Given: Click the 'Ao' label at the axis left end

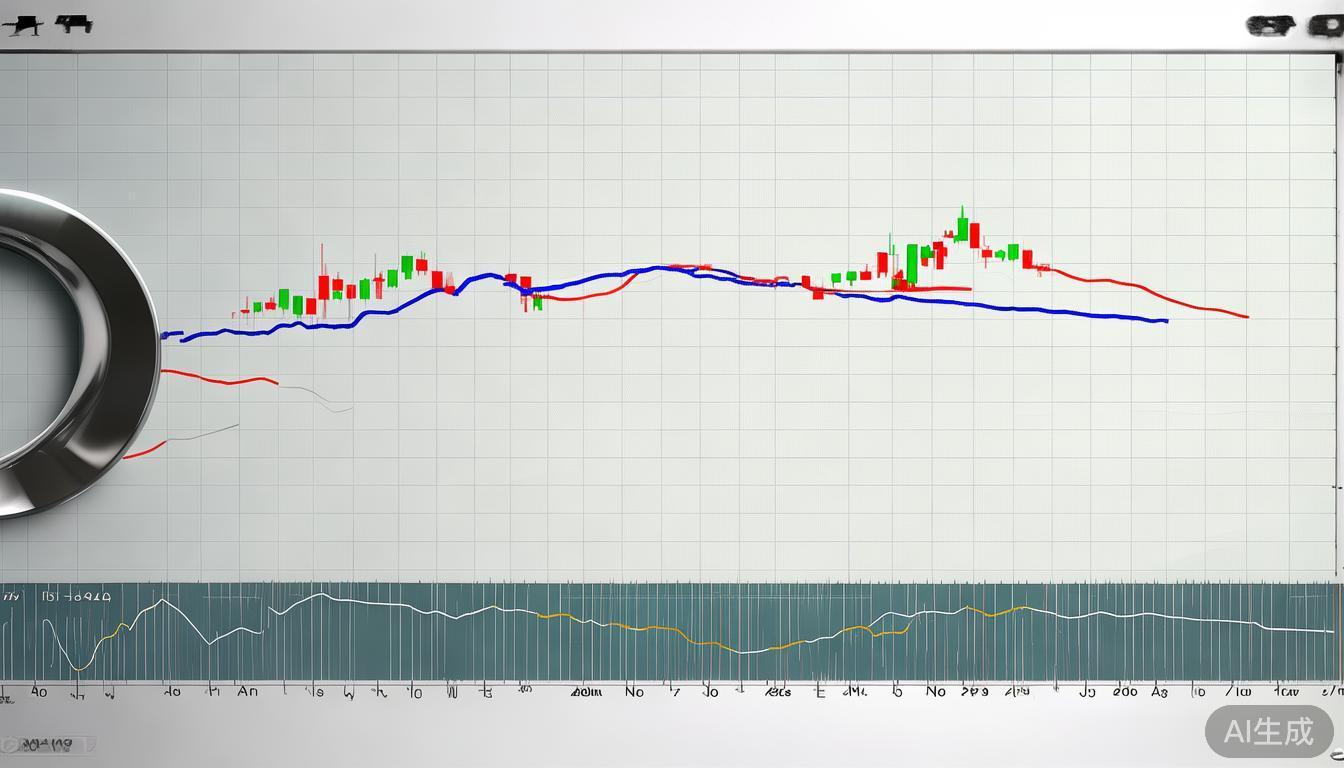Looking at the screenshot, I should click(x=39, y=691).
